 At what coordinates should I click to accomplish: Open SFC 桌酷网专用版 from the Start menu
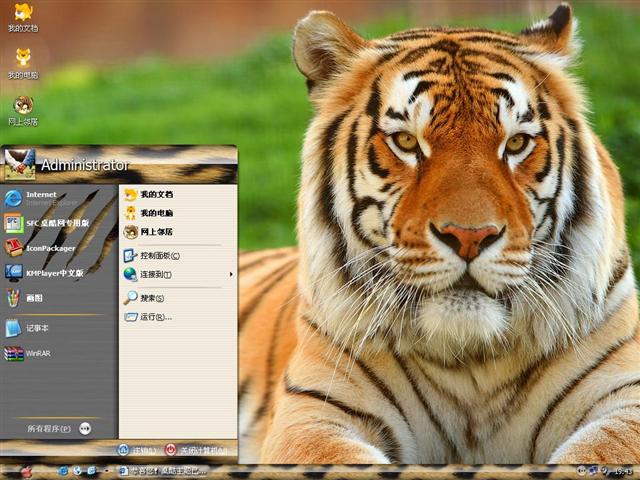click(47, 223)
